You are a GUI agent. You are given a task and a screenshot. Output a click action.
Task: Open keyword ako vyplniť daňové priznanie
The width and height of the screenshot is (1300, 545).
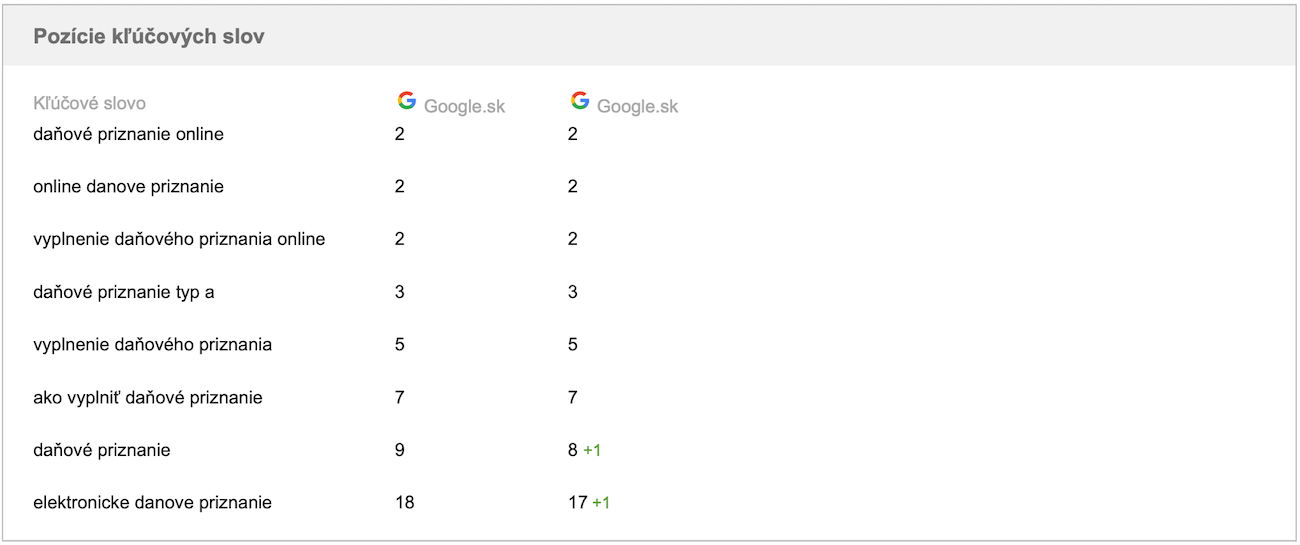tap(148, 398)
